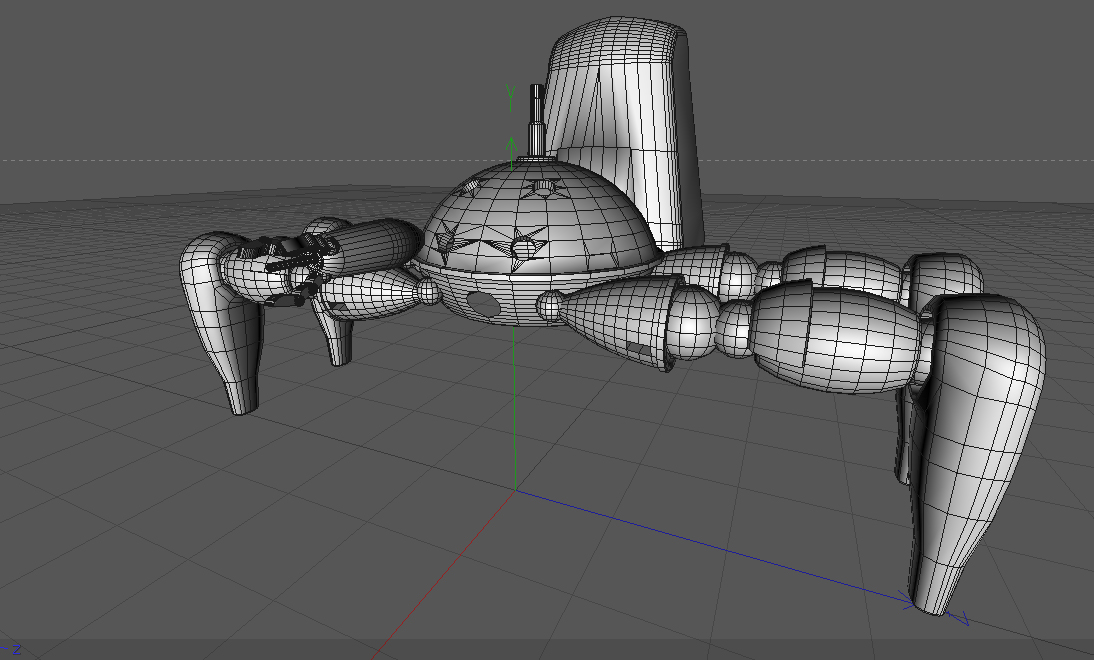
Task: Select the dark gun mechanism on left arm
Action: point(293,269)
